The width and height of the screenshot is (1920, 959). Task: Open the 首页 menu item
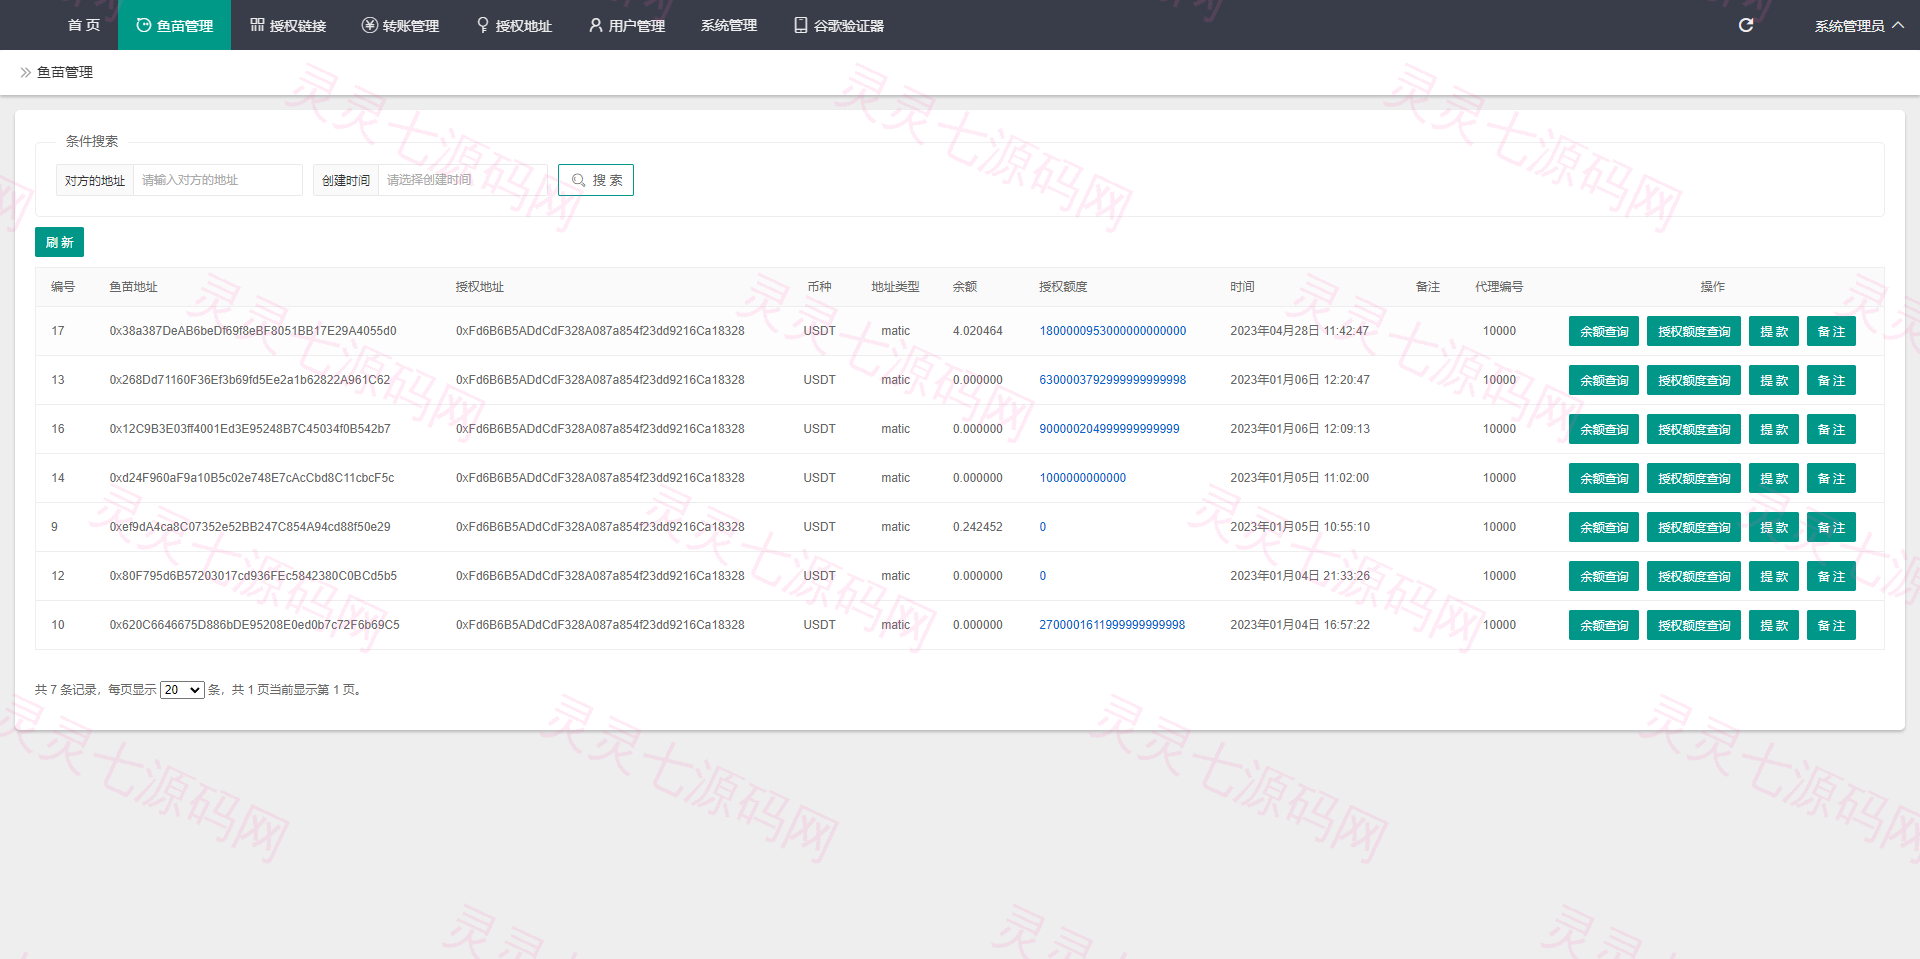(84, 25)
